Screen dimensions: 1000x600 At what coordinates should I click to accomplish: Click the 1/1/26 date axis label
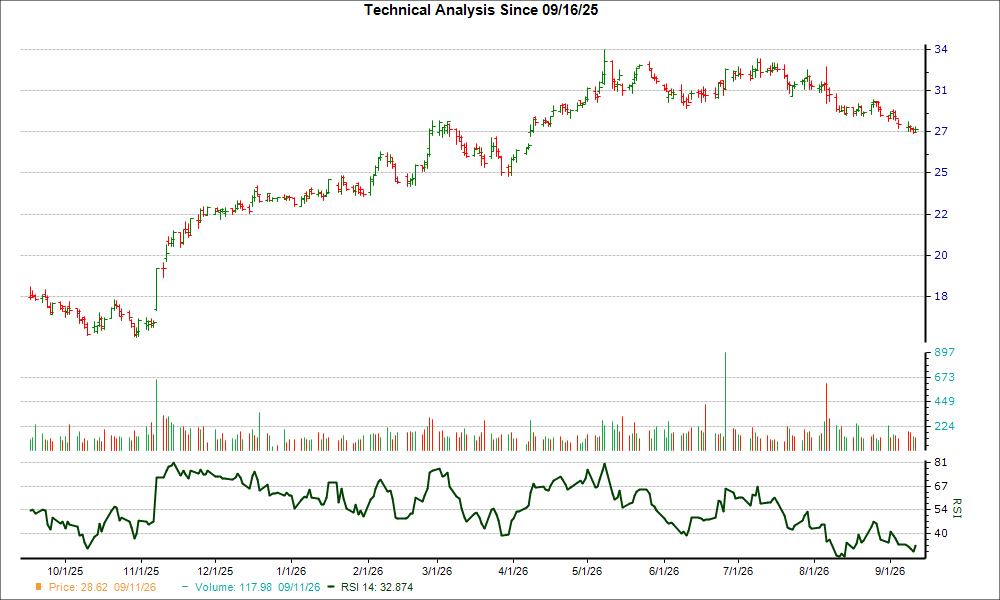pos(291,571)
